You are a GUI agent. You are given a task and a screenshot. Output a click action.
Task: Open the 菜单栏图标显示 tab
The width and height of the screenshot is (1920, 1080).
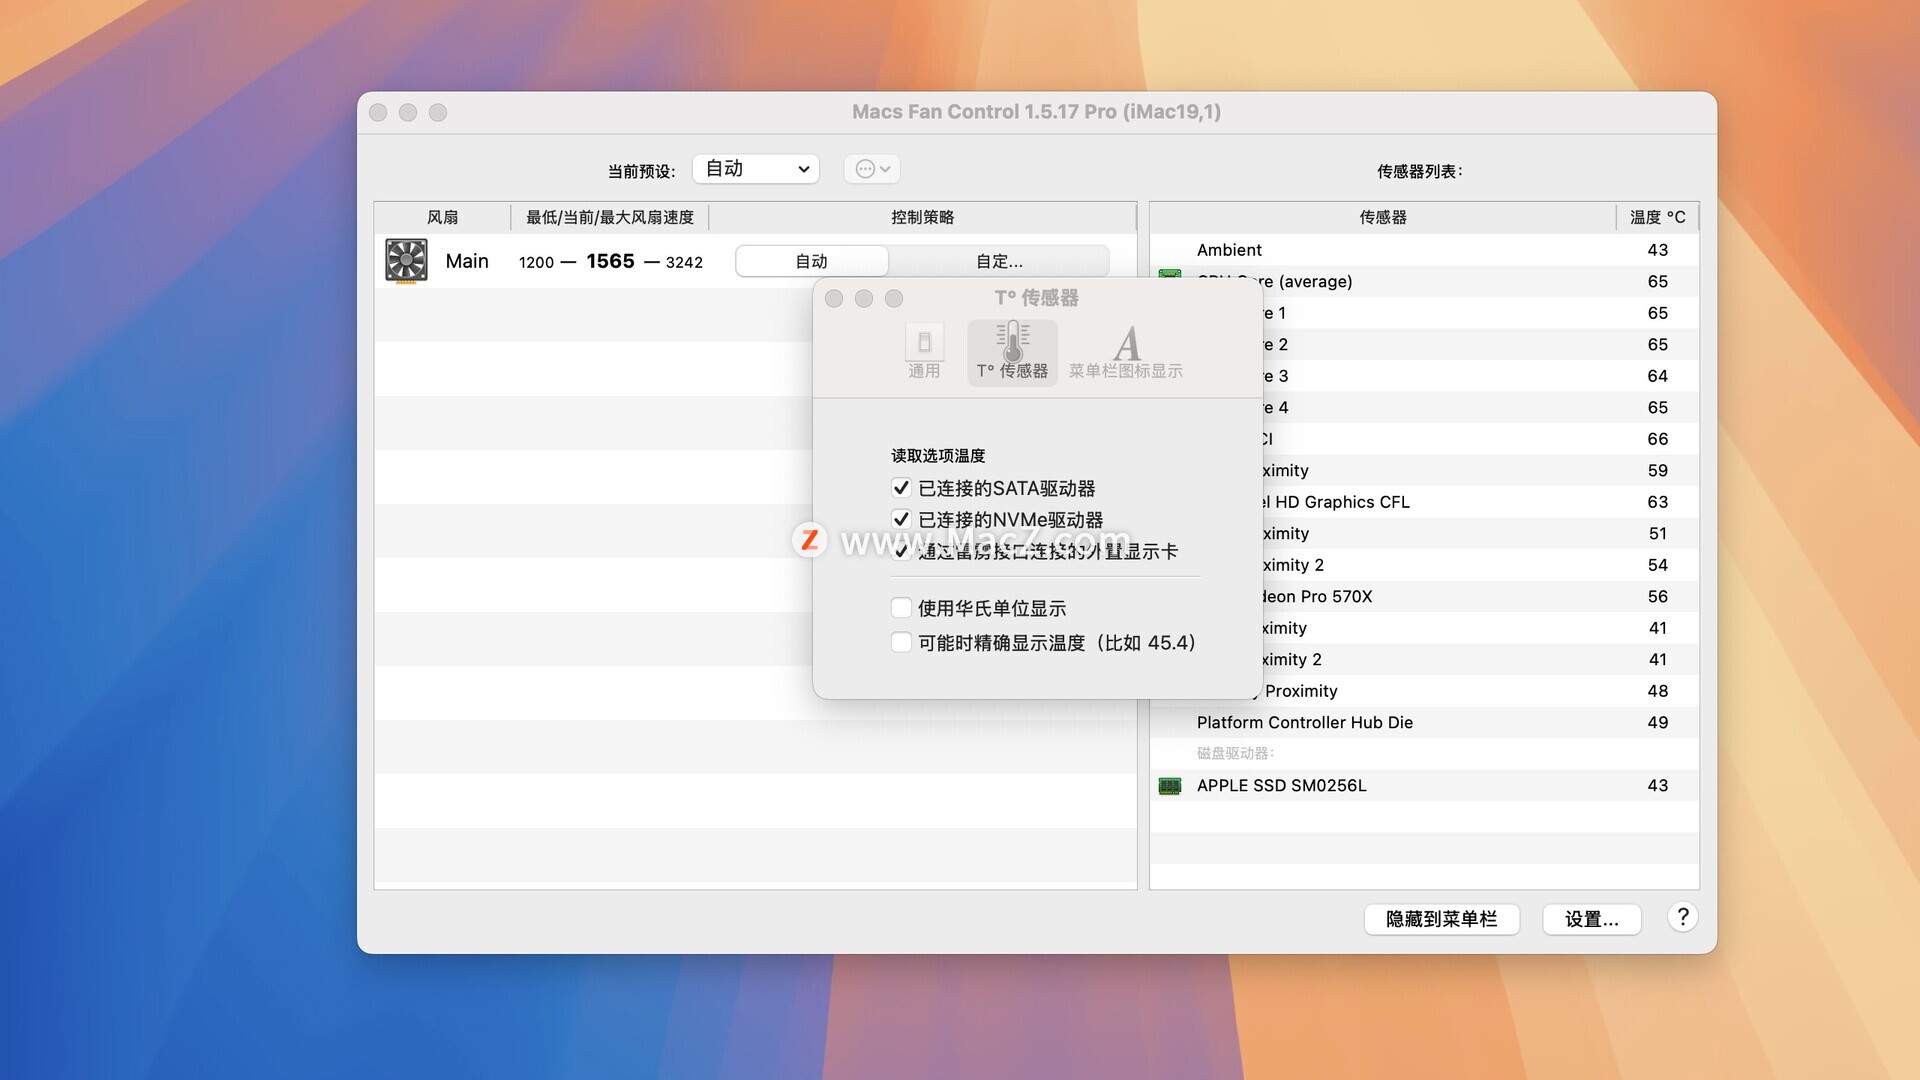coord(1126,352)
